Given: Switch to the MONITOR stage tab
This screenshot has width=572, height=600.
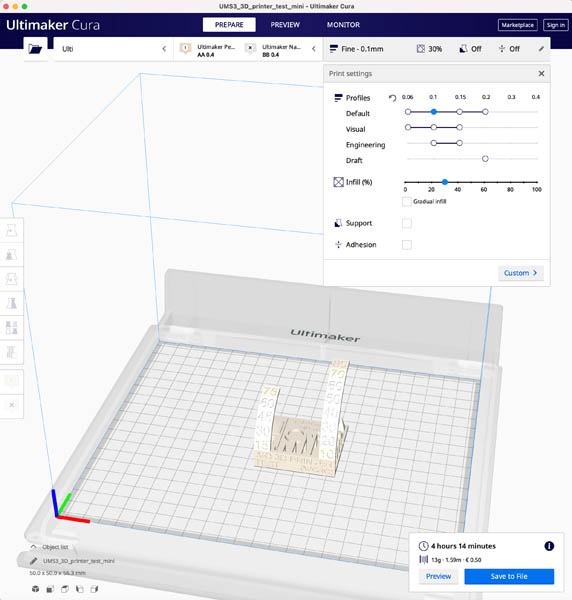Looking at the screenshot, I should click(x=343, y=24).
